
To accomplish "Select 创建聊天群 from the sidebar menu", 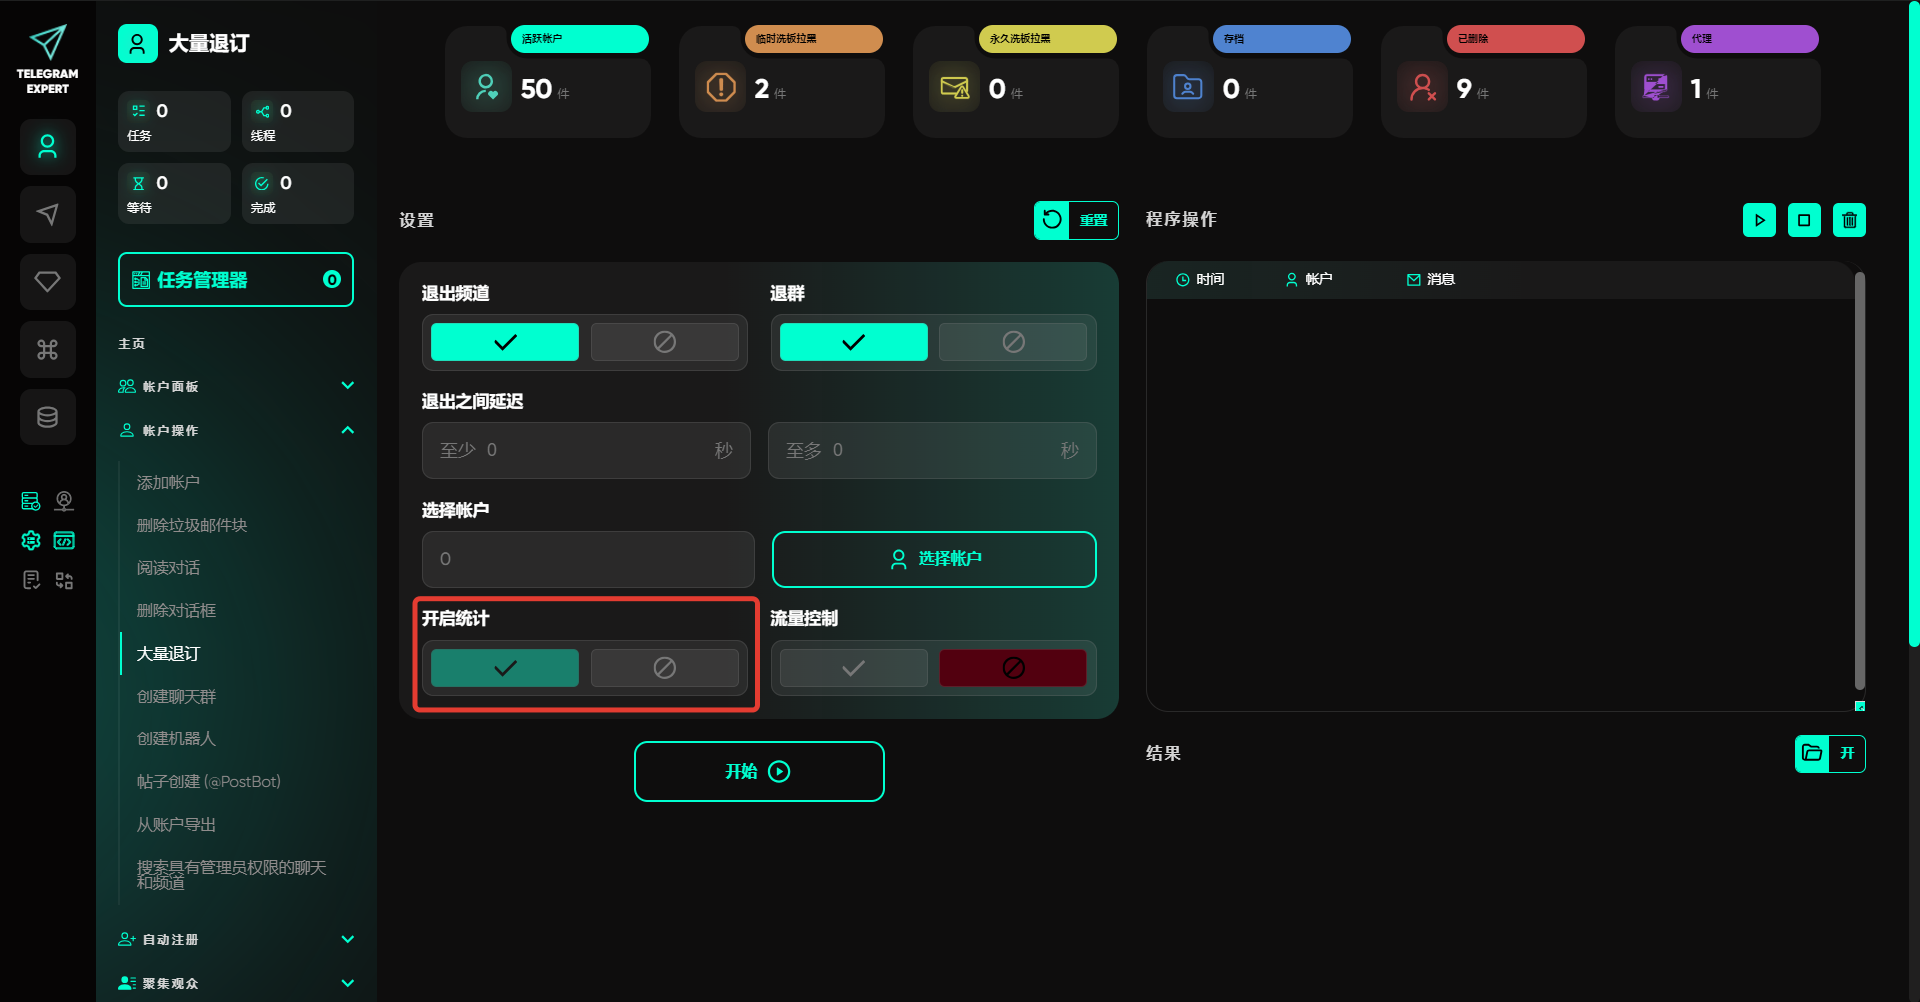I will [x=176, y=696].
